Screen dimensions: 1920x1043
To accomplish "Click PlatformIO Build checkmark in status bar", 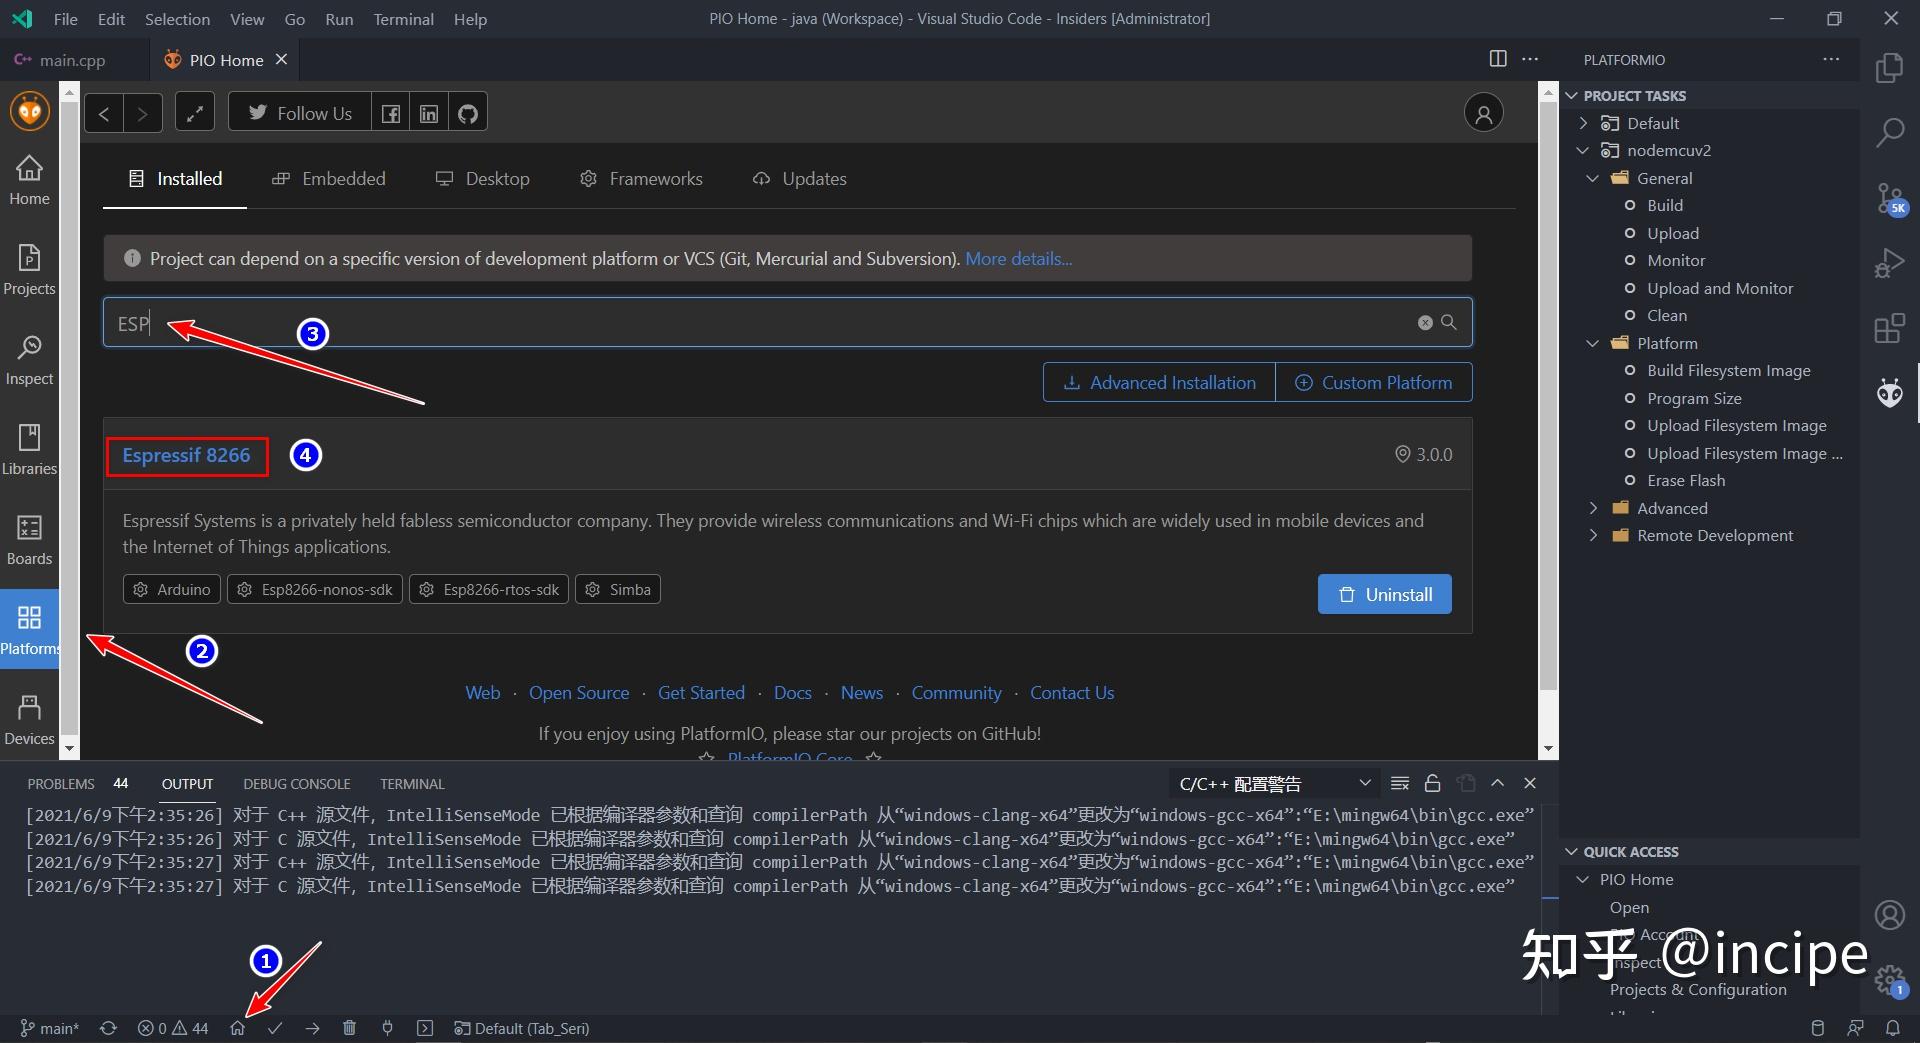I will click(275, 1028).
